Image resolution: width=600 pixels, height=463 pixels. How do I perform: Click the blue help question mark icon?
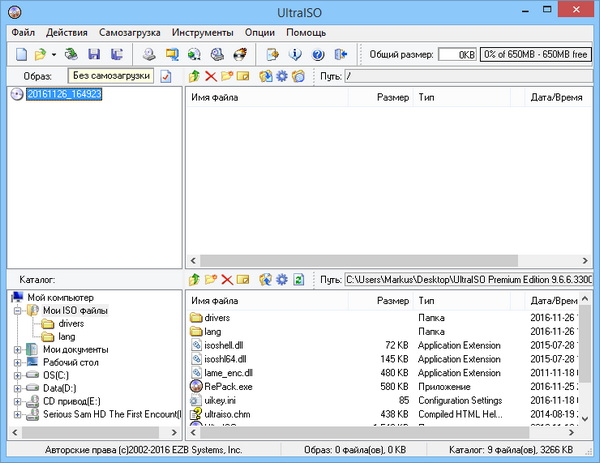tap(318, 53)
